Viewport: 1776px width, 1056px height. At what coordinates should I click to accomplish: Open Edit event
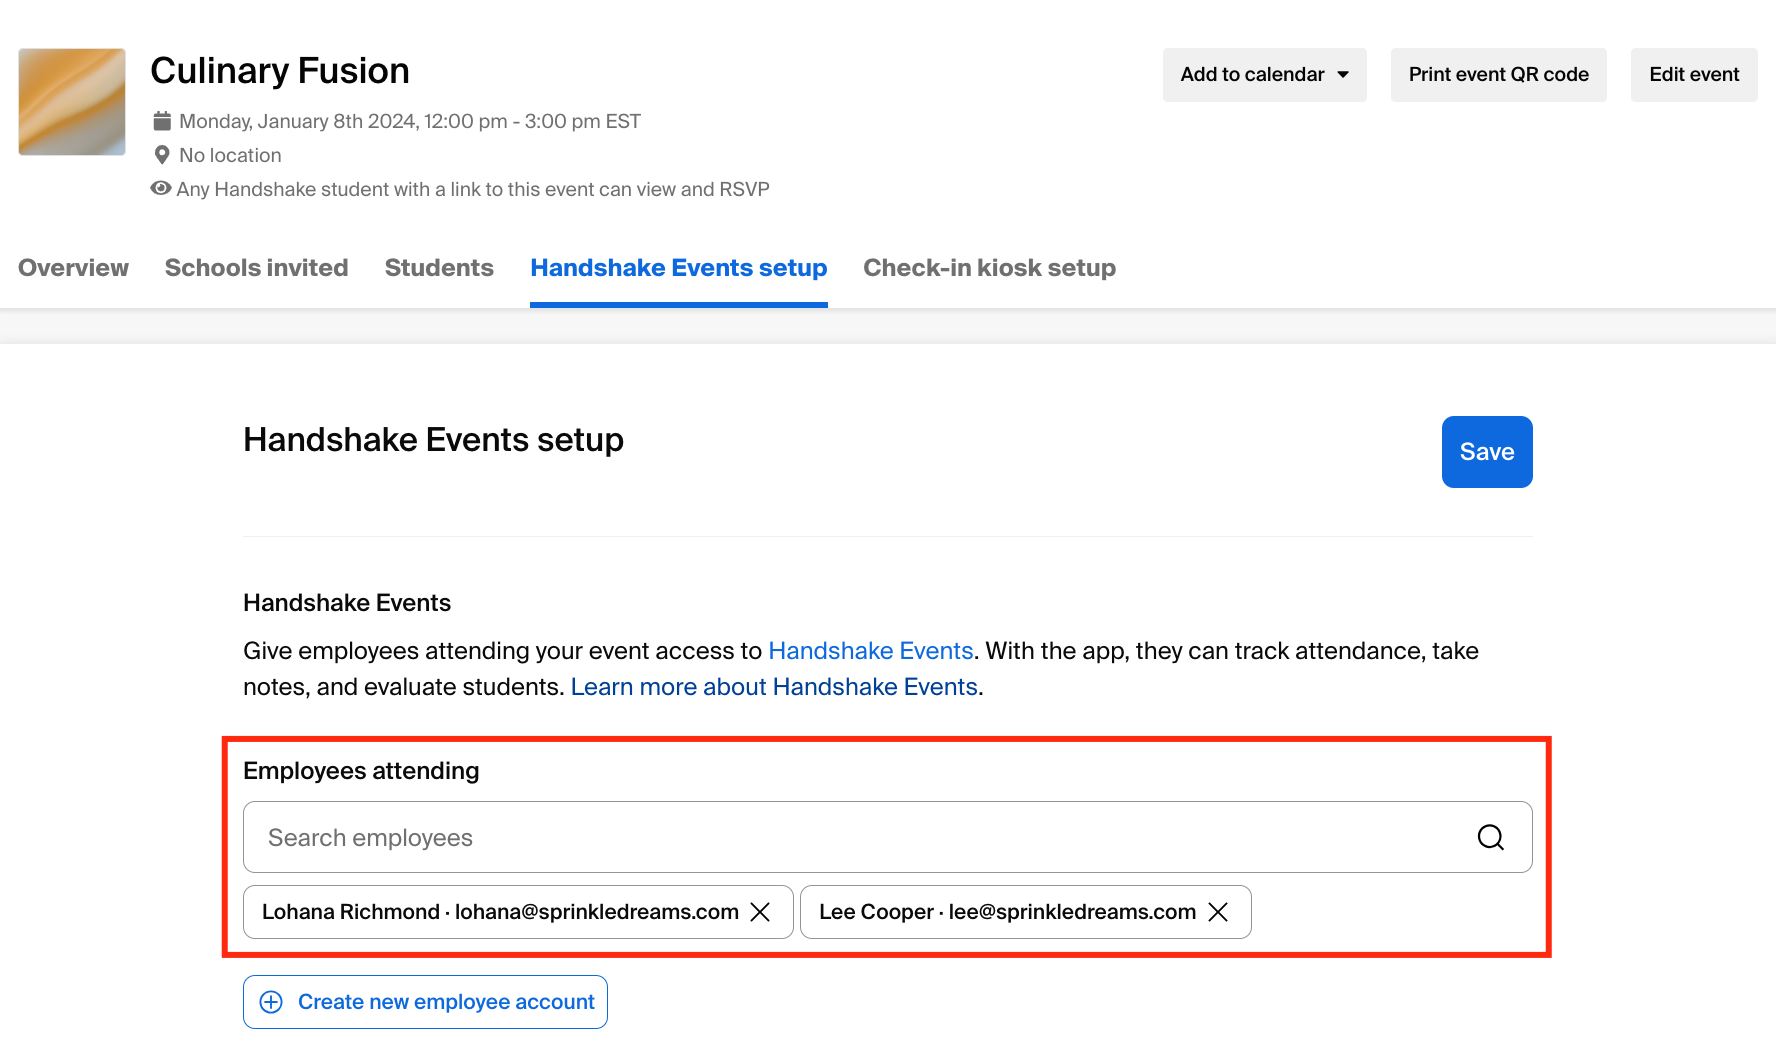coord(1693,75)
